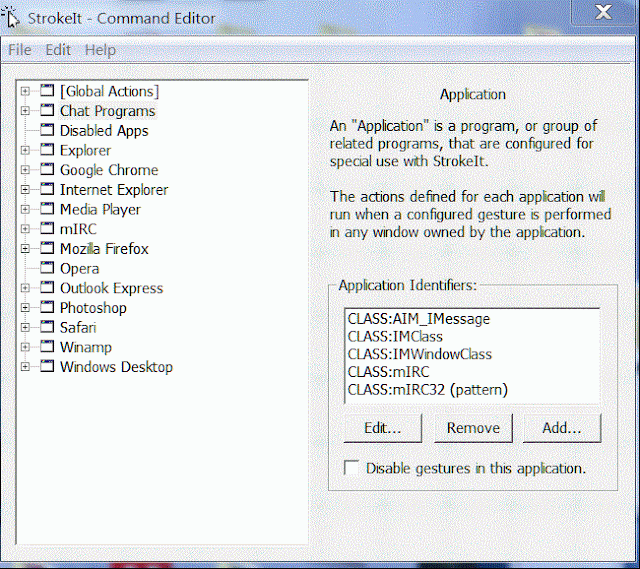Click the Google Chrome application icon
The width and height of the screenshot is (640, 569).
pyautogui.click(x=47, y=169)
